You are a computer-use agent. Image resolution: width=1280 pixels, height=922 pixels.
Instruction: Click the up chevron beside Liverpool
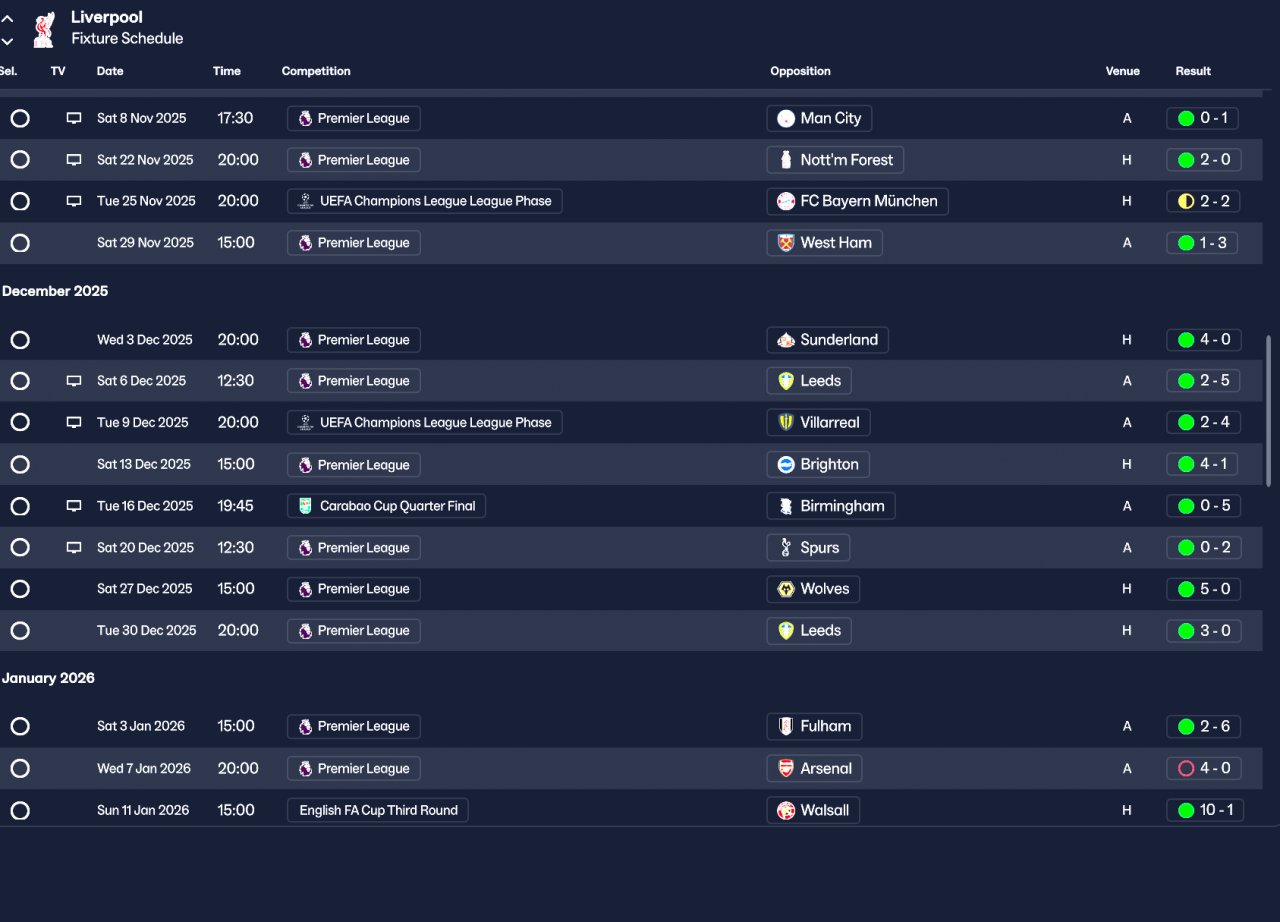click(x=8, y=18)
